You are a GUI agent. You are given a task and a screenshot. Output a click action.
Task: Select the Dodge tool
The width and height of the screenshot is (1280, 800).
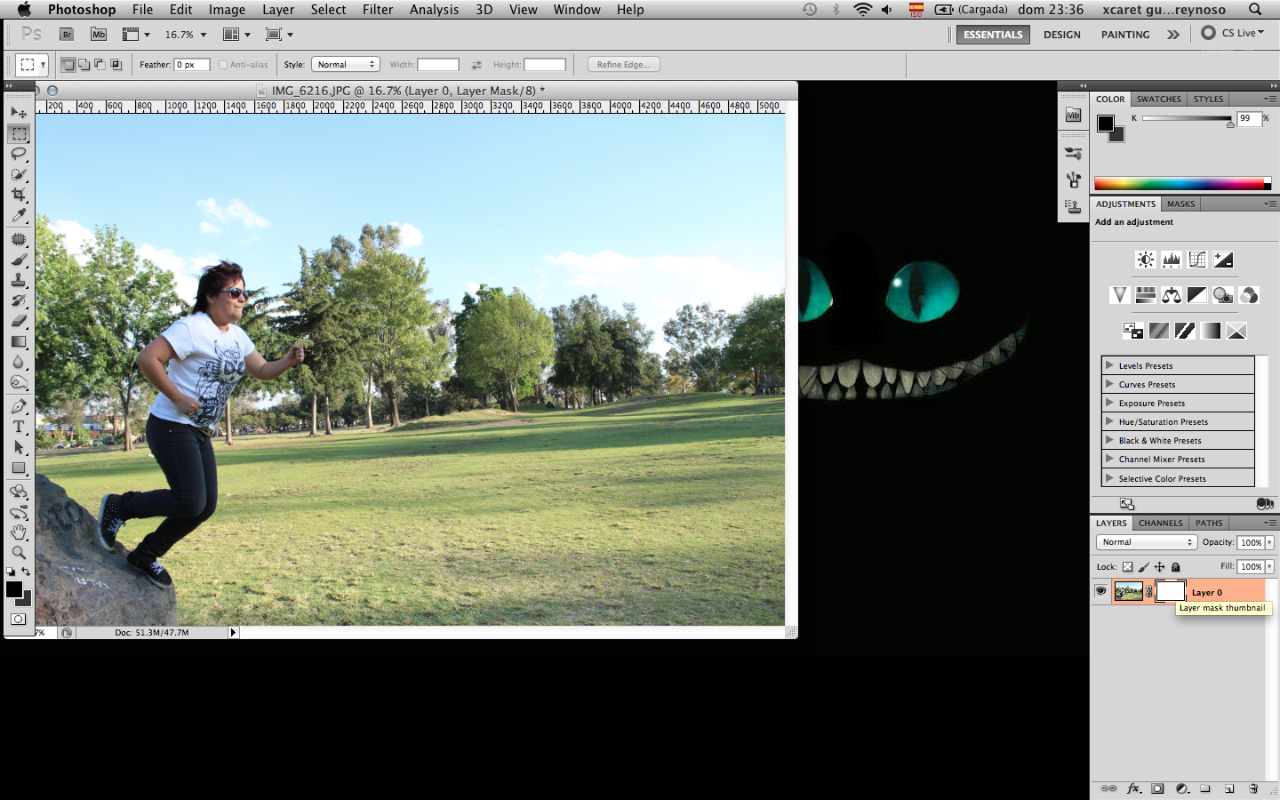point(19,383)
